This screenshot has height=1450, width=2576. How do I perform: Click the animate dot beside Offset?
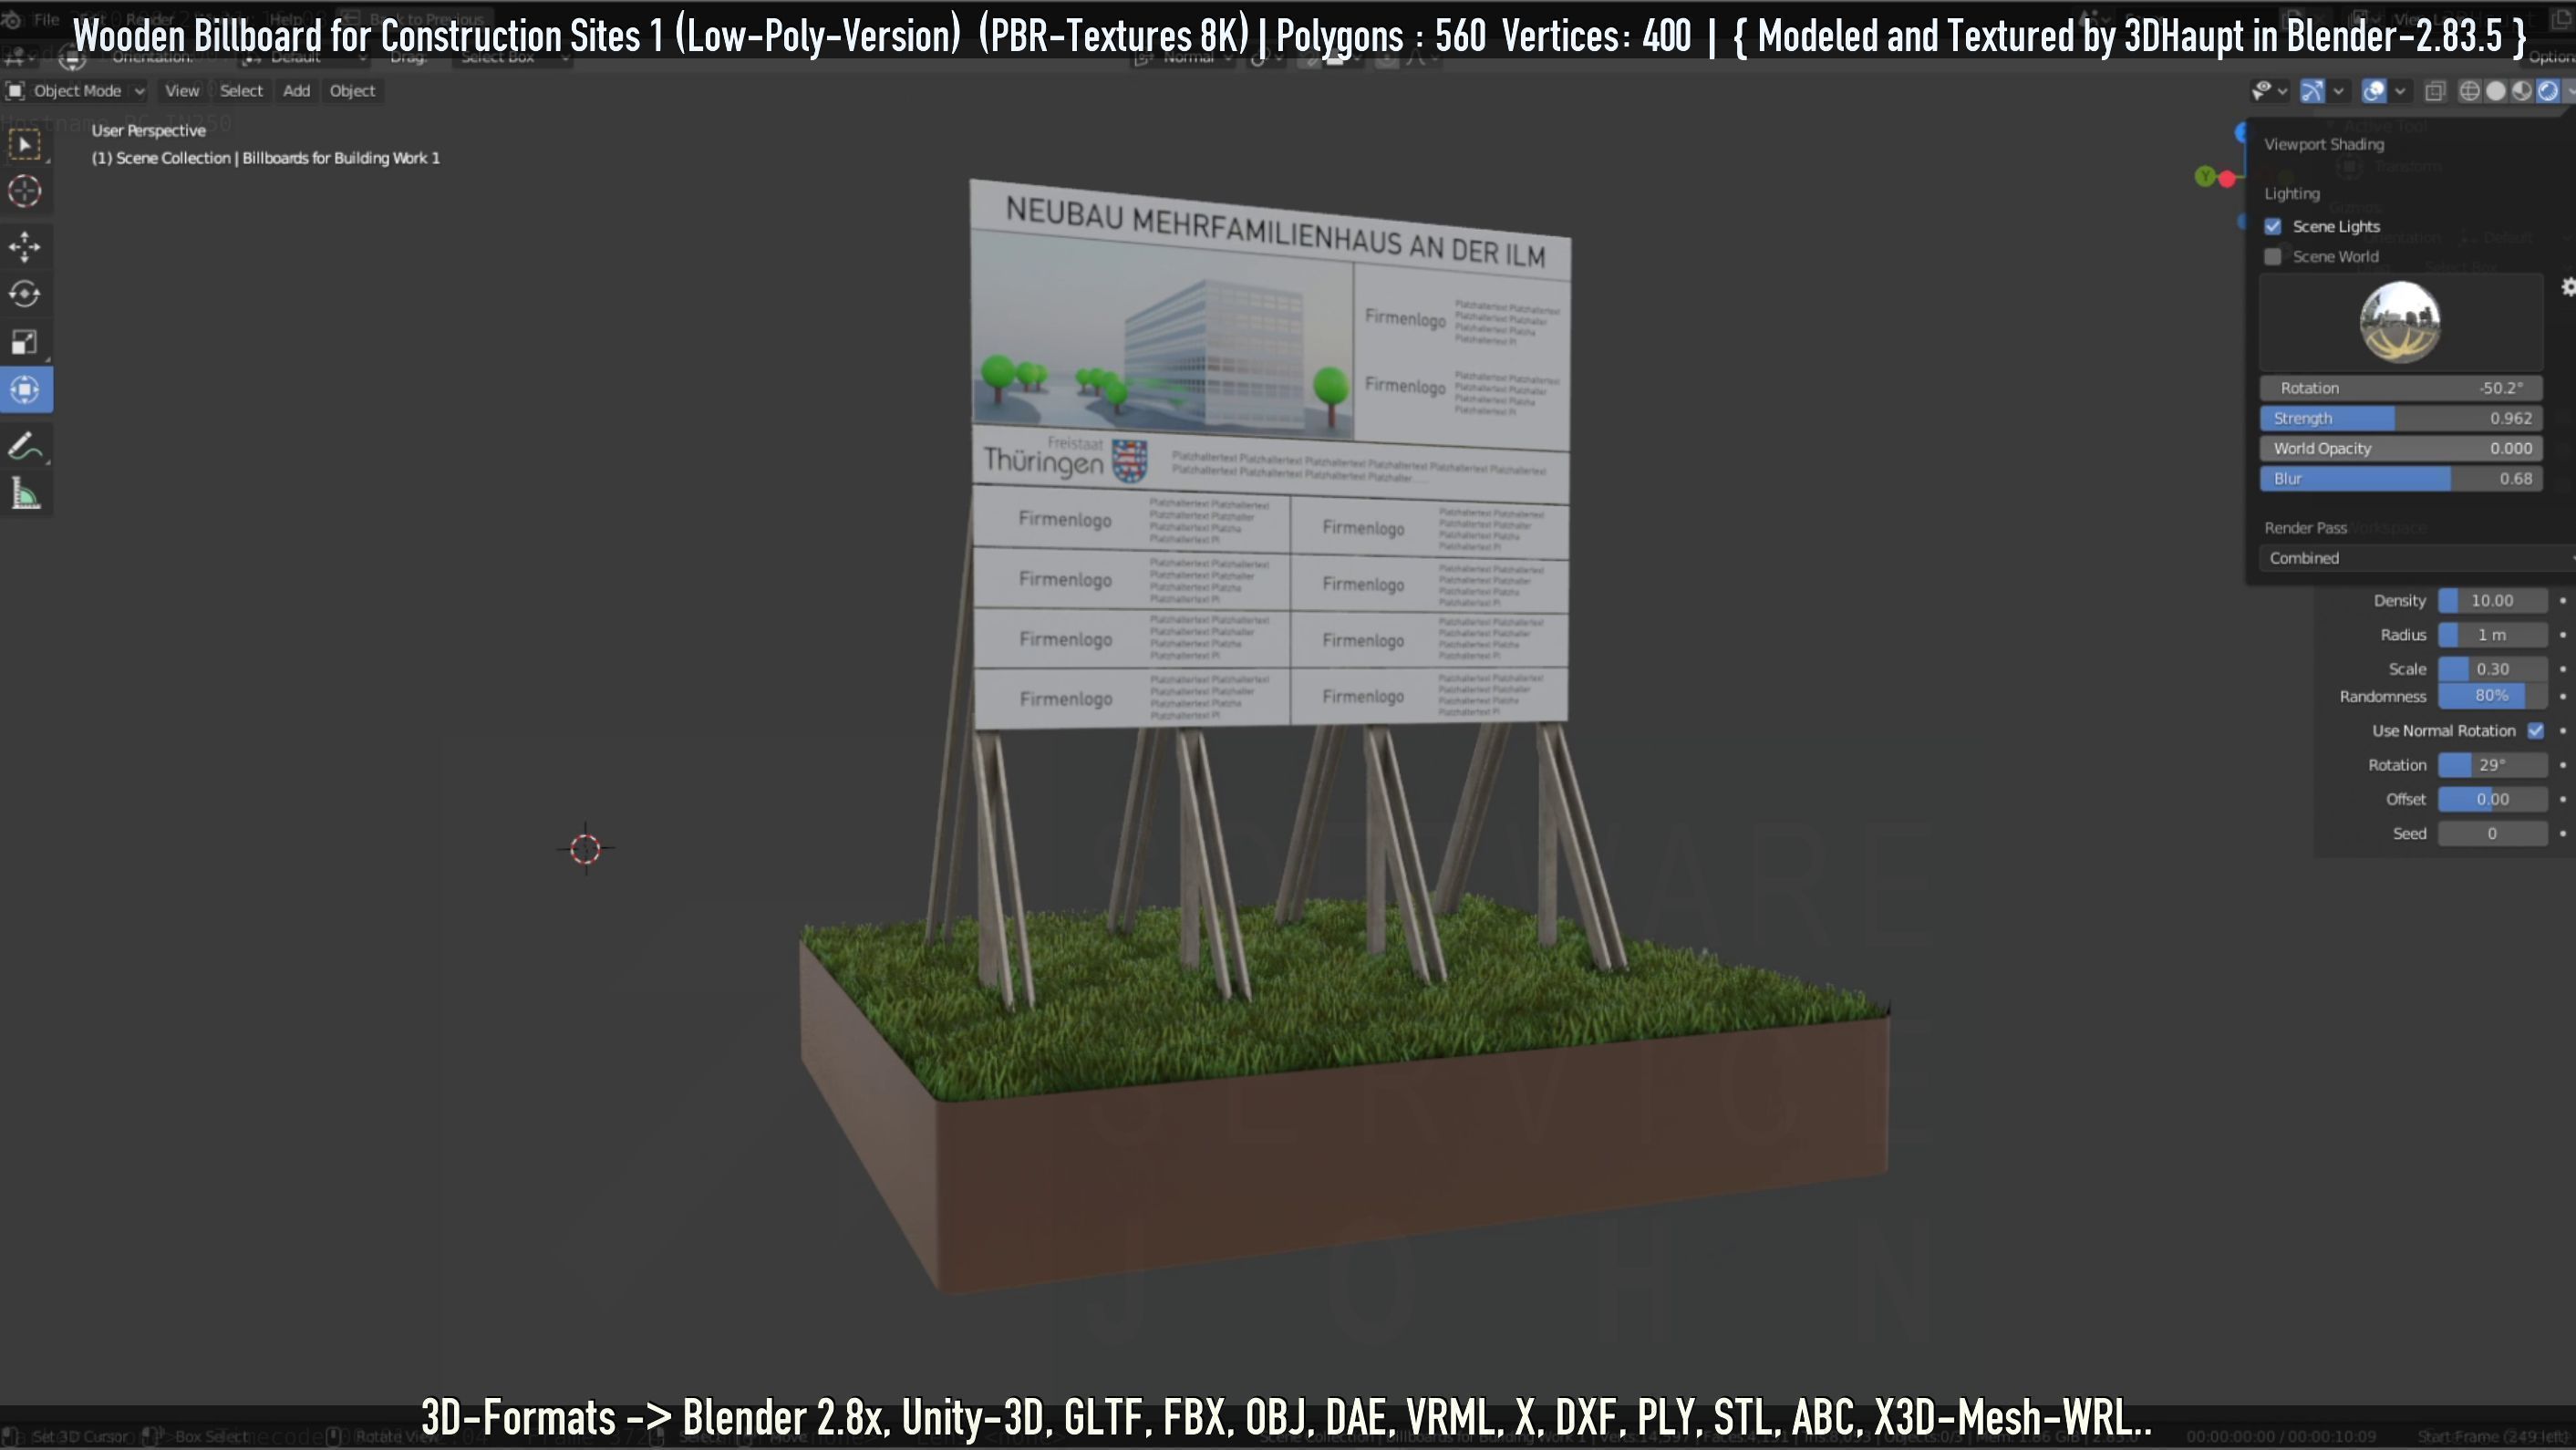[2563, 799]
